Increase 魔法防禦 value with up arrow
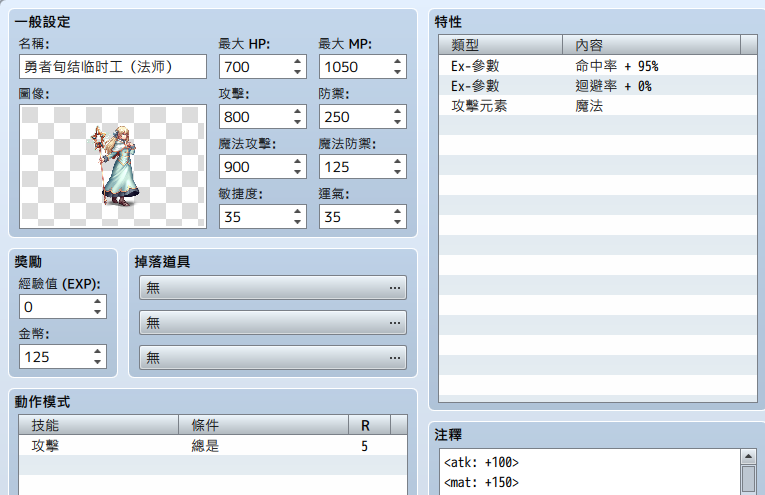Viewport: 765px width, 495px height. (x=398, y=161)
